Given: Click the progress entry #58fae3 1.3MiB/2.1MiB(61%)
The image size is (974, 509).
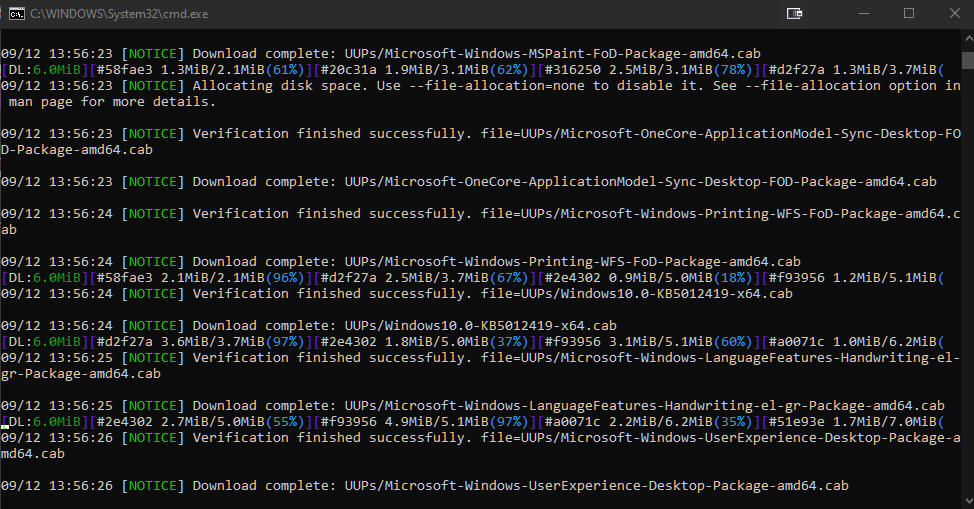Looking at the screenshot, I should (201, 70).
